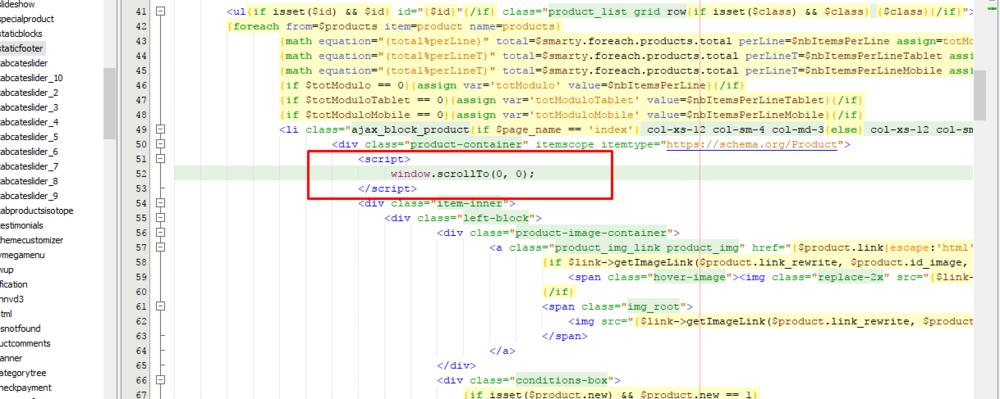The height and width of the screenshot is (399, 1000).
Task: Collapse the left-block div fold on line 55
Action: 161,218
